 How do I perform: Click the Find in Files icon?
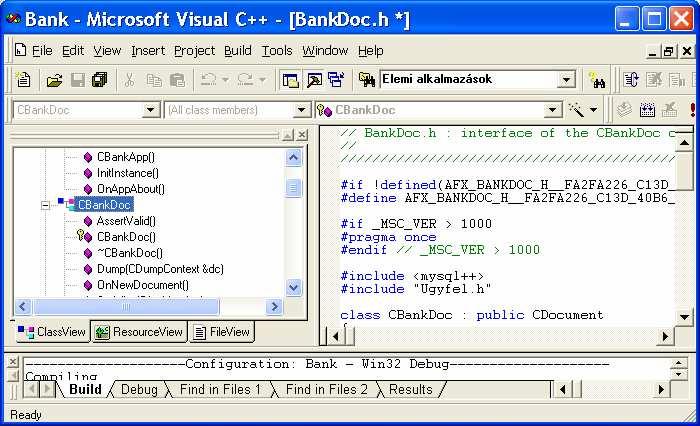tap(367, 80)
